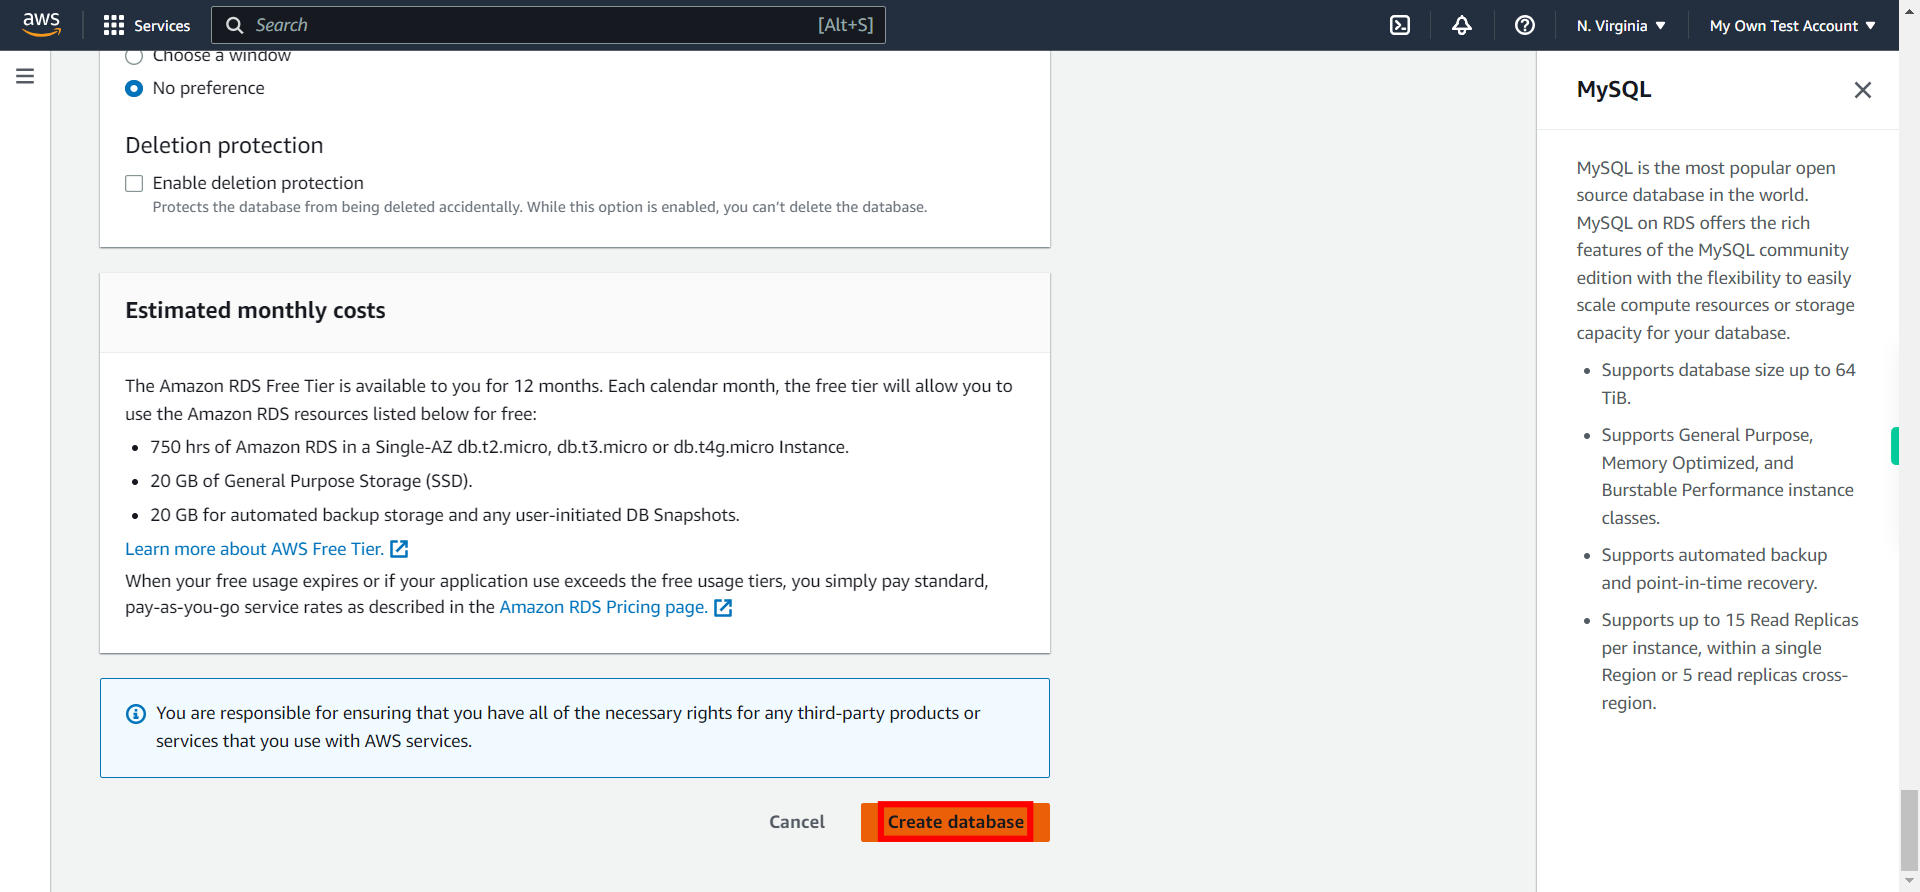Close the MySQL info panel
This screenshot has height=892, width=1920.
[x=1862, y=90]
